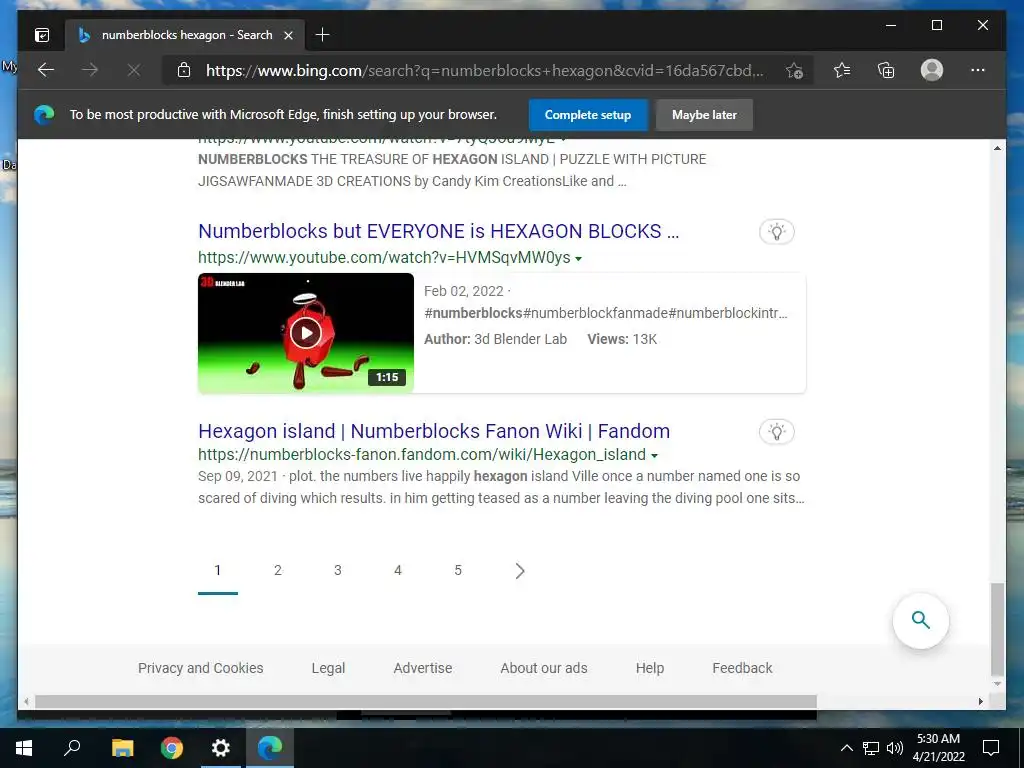Open the Favorites list icon
Screen dimensions: 1024x768
(x=842, y=70)
